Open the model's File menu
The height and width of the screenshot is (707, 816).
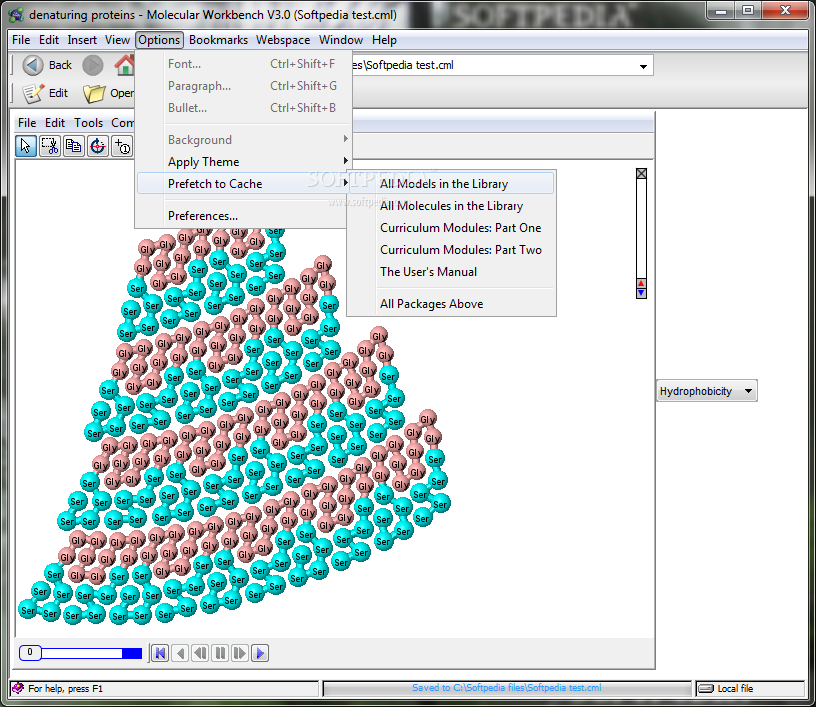pos(27,123)
